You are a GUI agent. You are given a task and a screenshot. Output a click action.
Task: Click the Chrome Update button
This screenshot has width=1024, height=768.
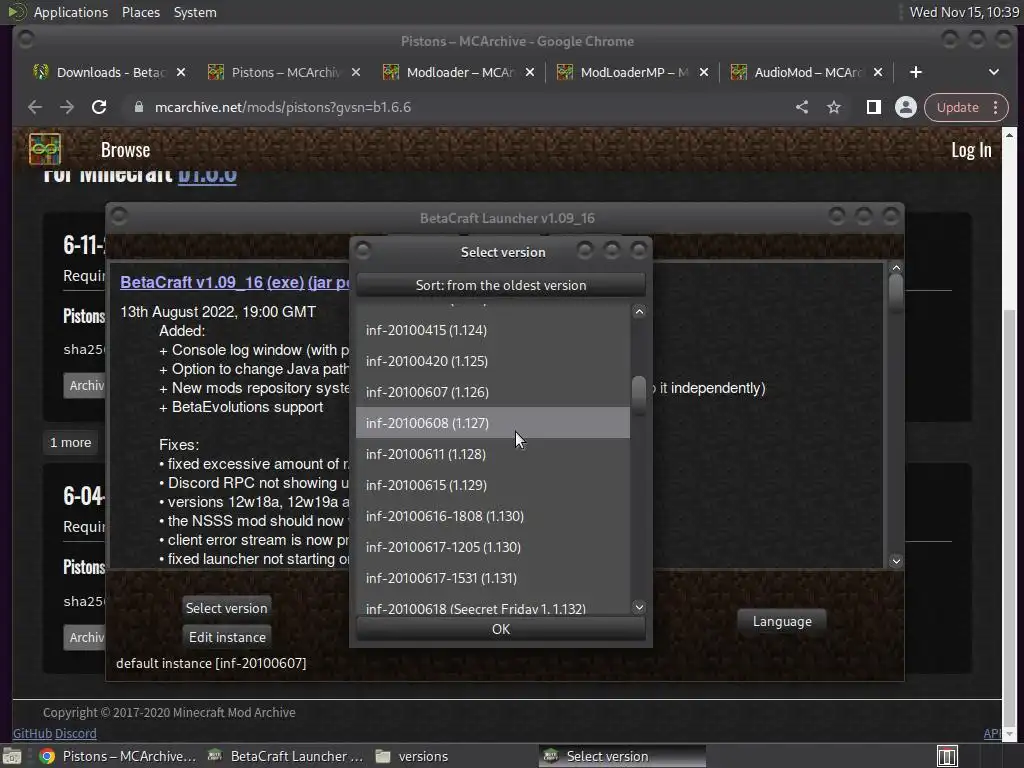click(957, 107)
